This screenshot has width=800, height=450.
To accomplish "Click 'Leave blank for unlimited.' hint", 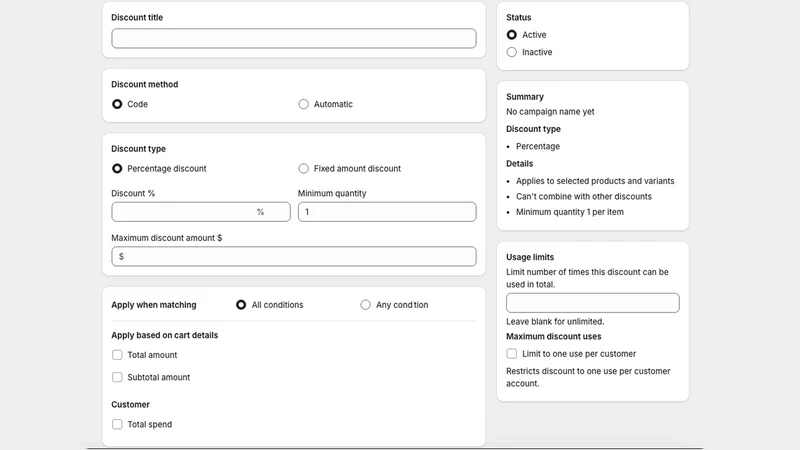I will point(555,321).
